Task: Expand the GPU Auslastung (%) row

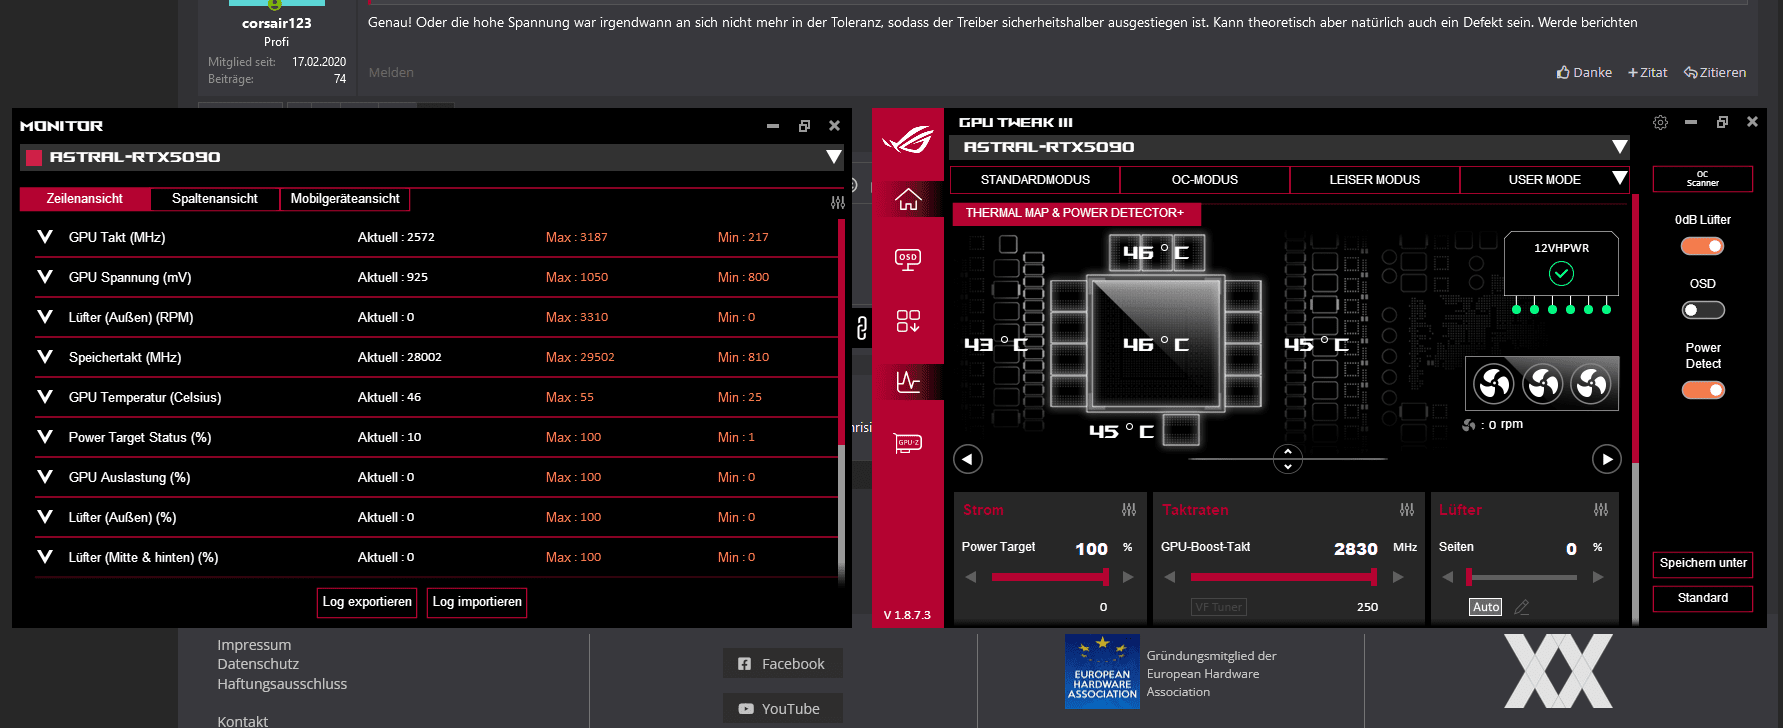Action: [45, 477]
